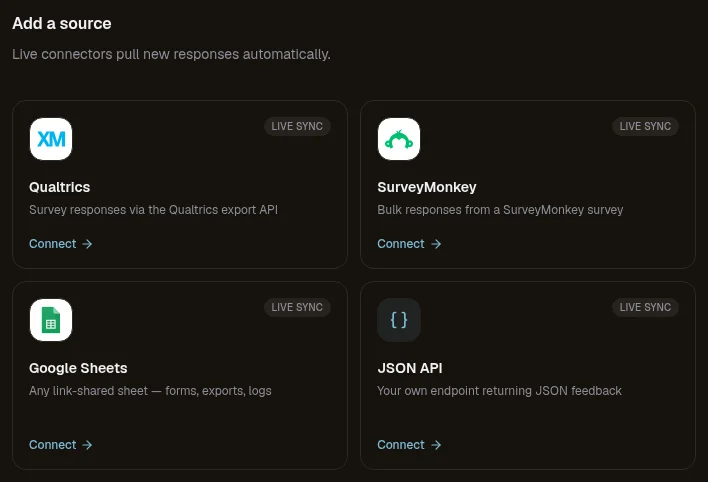Click the SurveyMonkey green logo icon
The width and height of the screenshot is (708, 482).
tap(399, 139)
